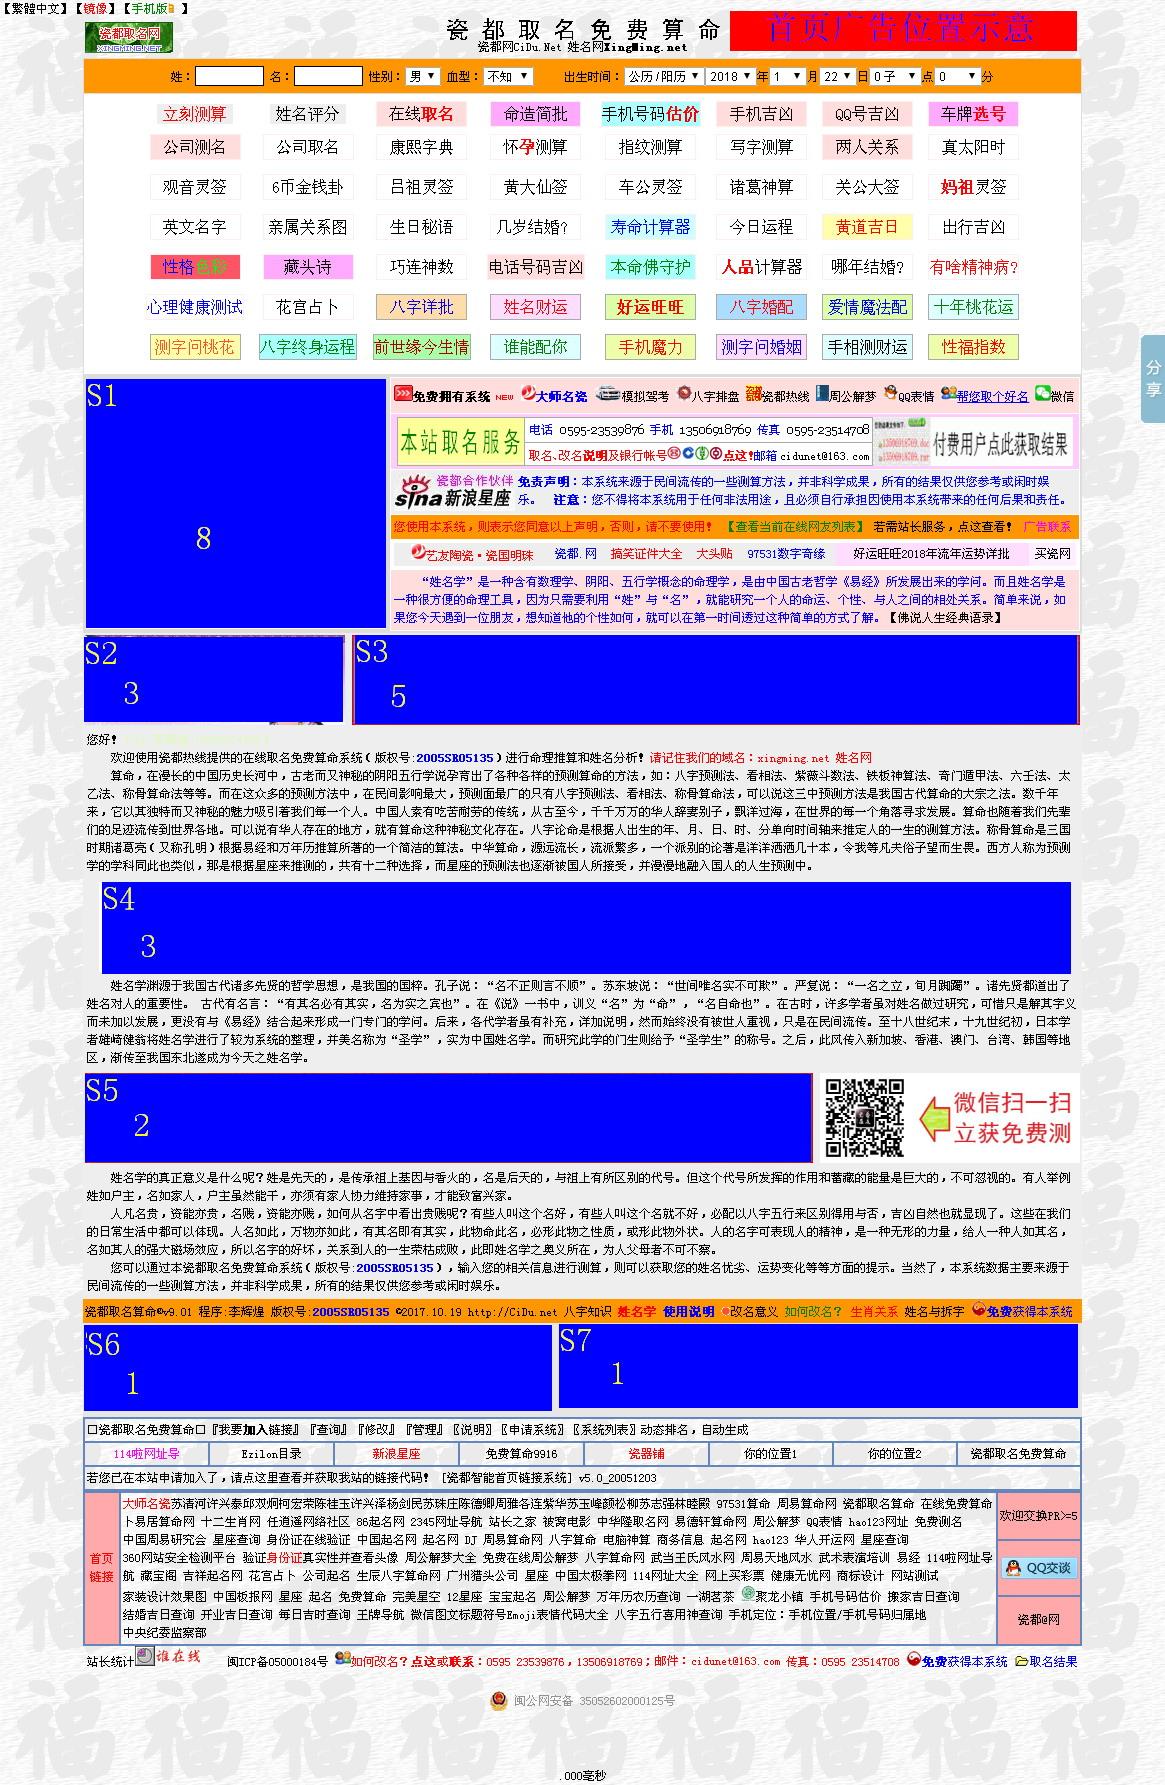Click the red icon beside 免费获得本系统 in the footer
The width and height of the screenshot is (1165, 1785).
click(x=914, y=1660)
